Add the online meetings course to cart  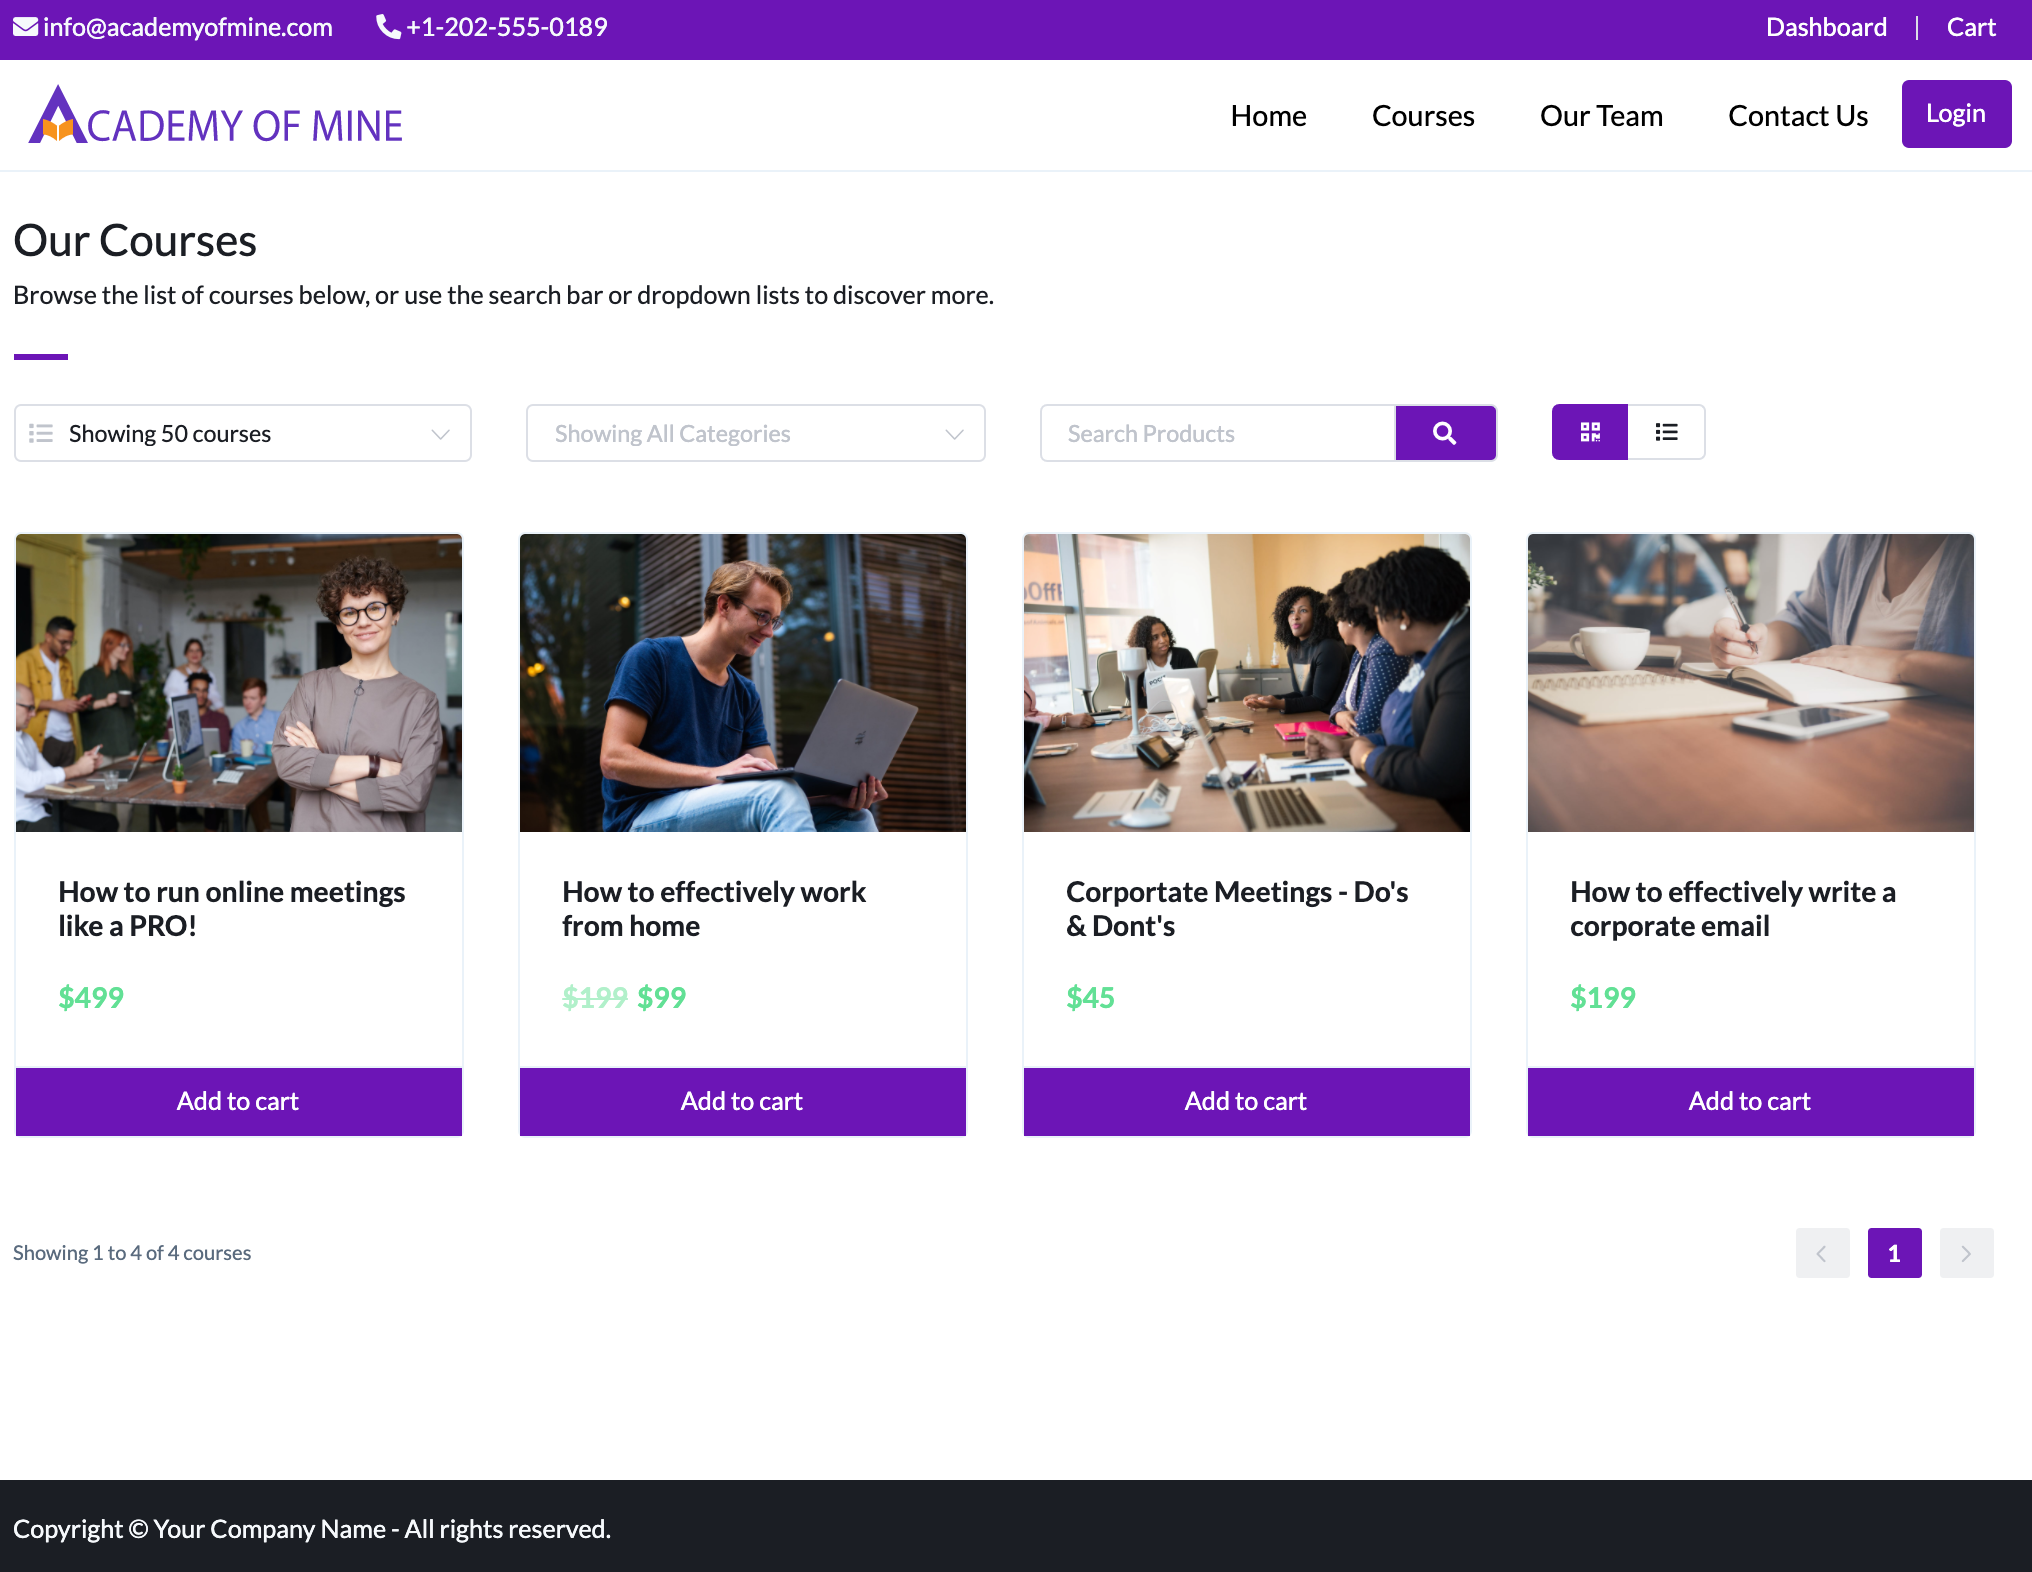click(238, 1101)
